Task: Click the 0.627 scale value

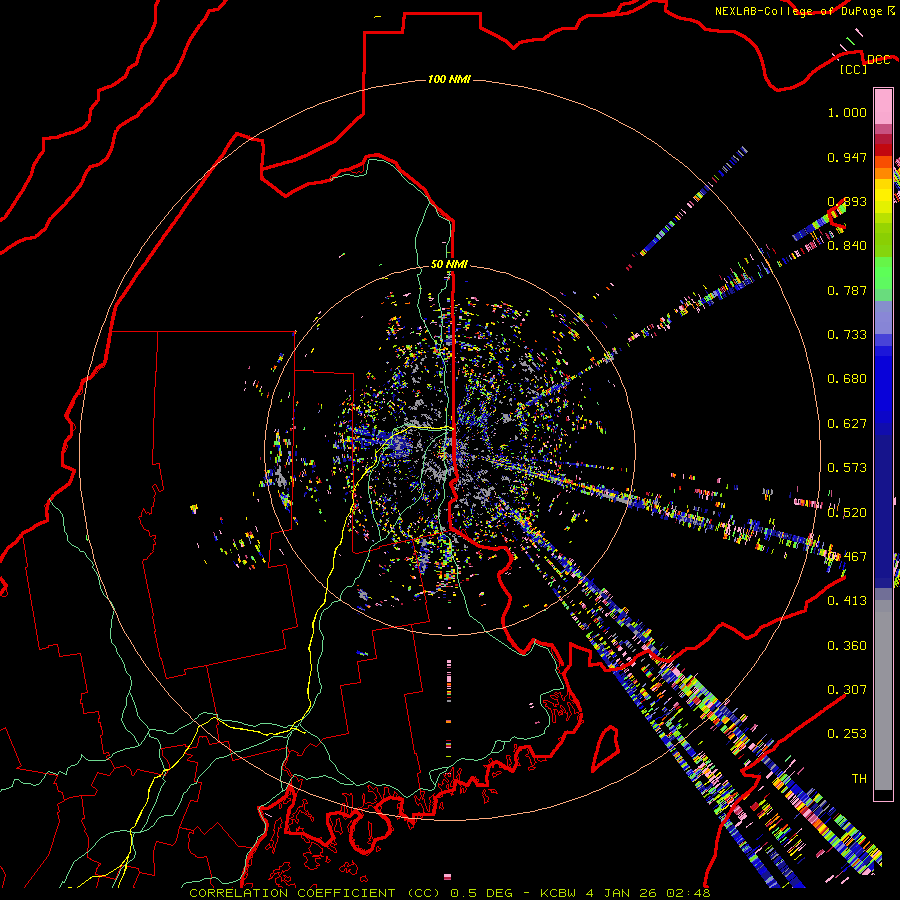Action: (847, 424)
